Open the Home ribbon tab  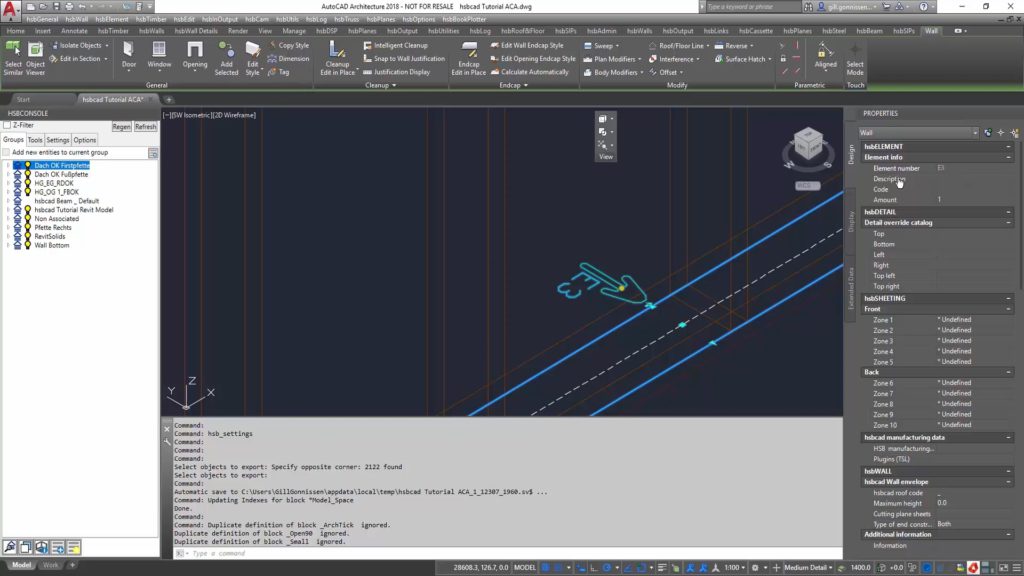(15, 31)
